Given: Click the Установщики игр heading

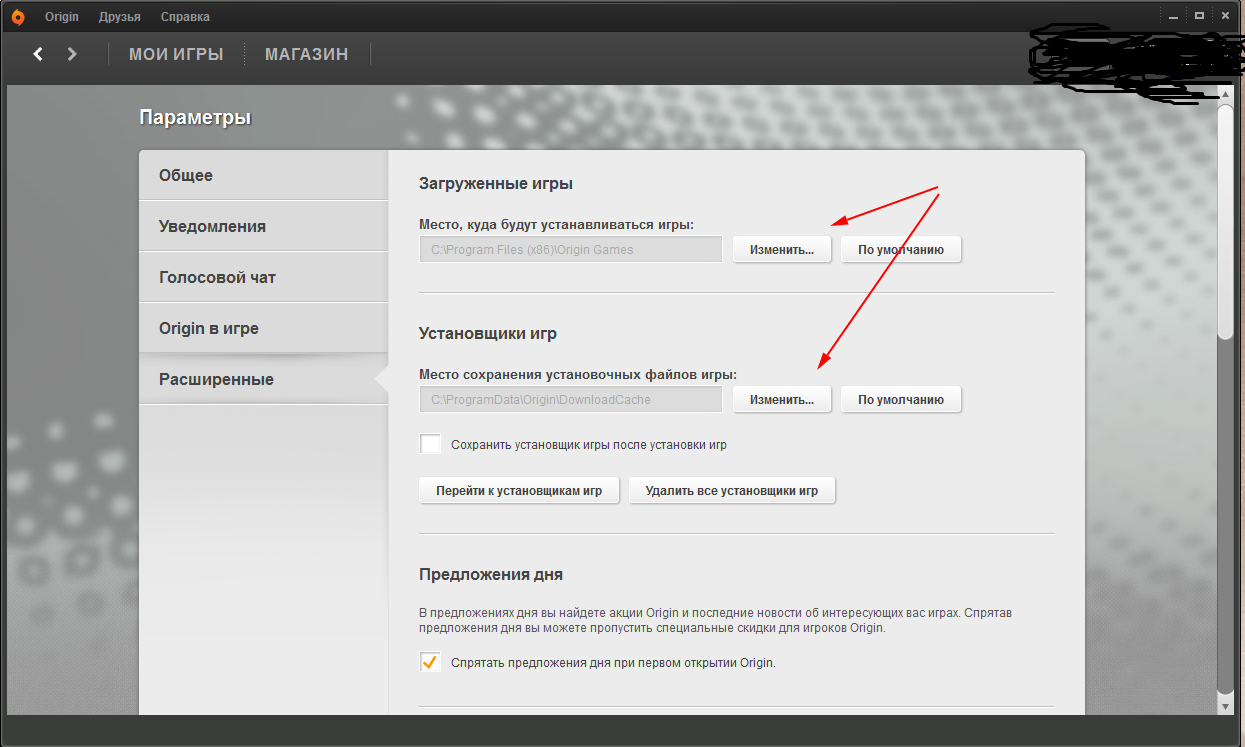Looking at the screenshot, I should pyautogui.click(x=488, y=333).
